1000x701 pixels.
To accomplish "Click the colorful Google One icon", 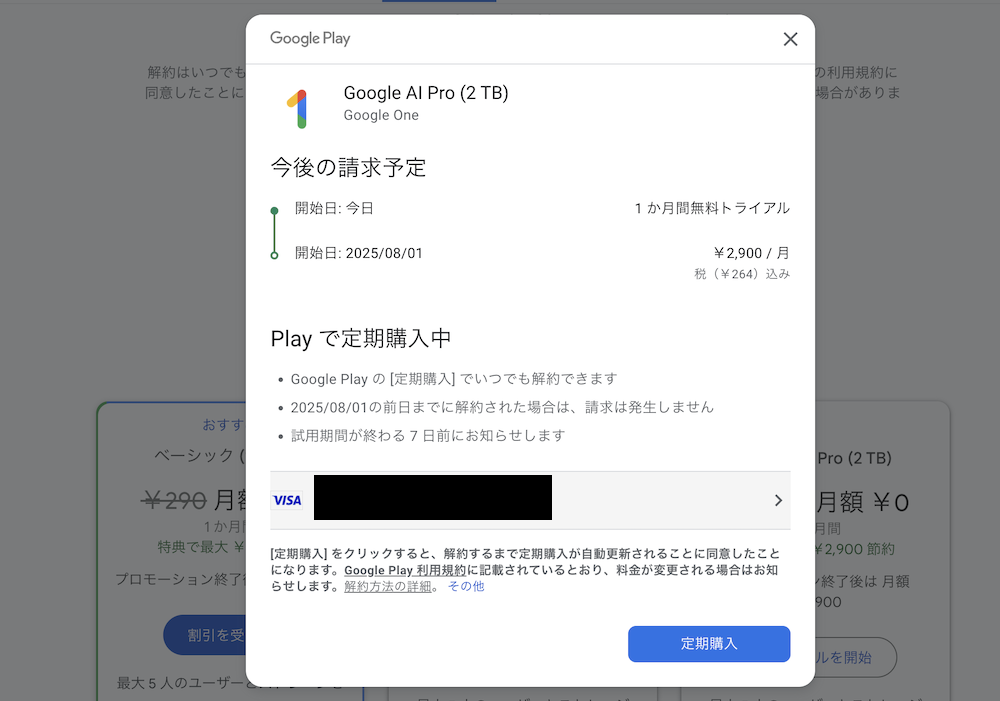I will click(x=298, y=108).
